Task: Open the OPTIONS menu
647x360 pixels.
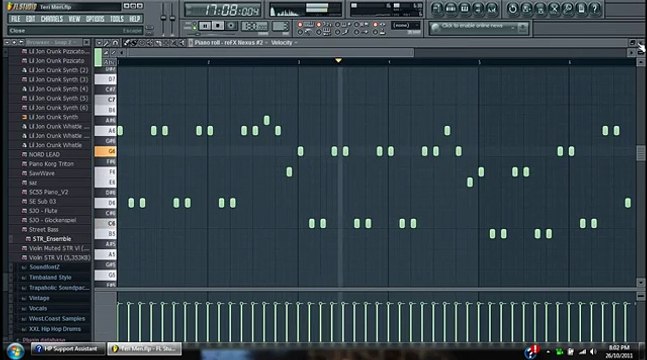Action: pos(95,19)
